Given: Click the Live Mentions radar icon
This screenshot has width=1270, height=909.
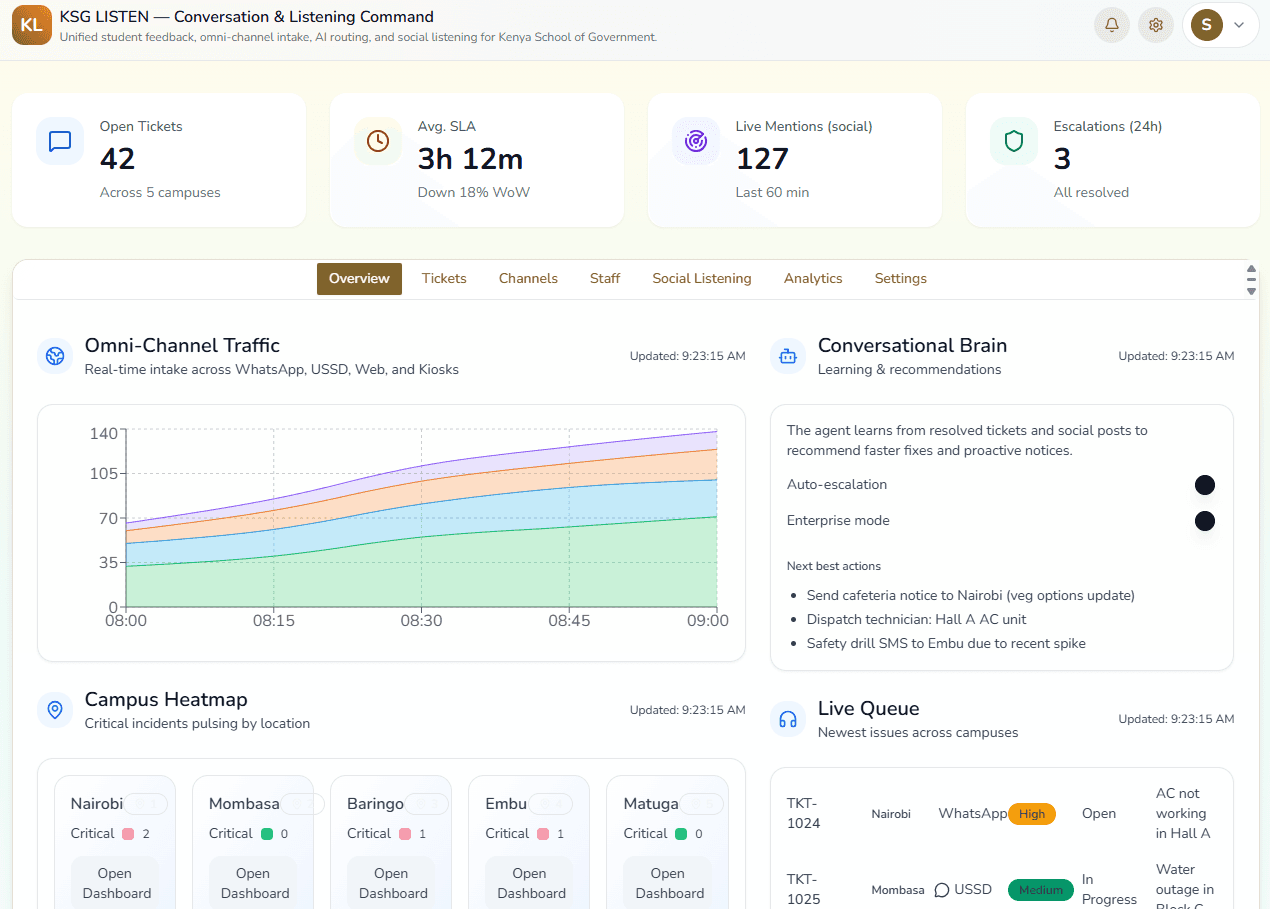Looking at the screenshot, I should (696, 141).
